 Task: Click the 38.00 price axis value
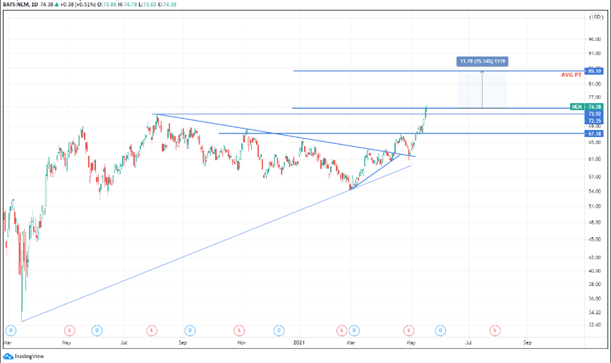(x=595, y=284)
